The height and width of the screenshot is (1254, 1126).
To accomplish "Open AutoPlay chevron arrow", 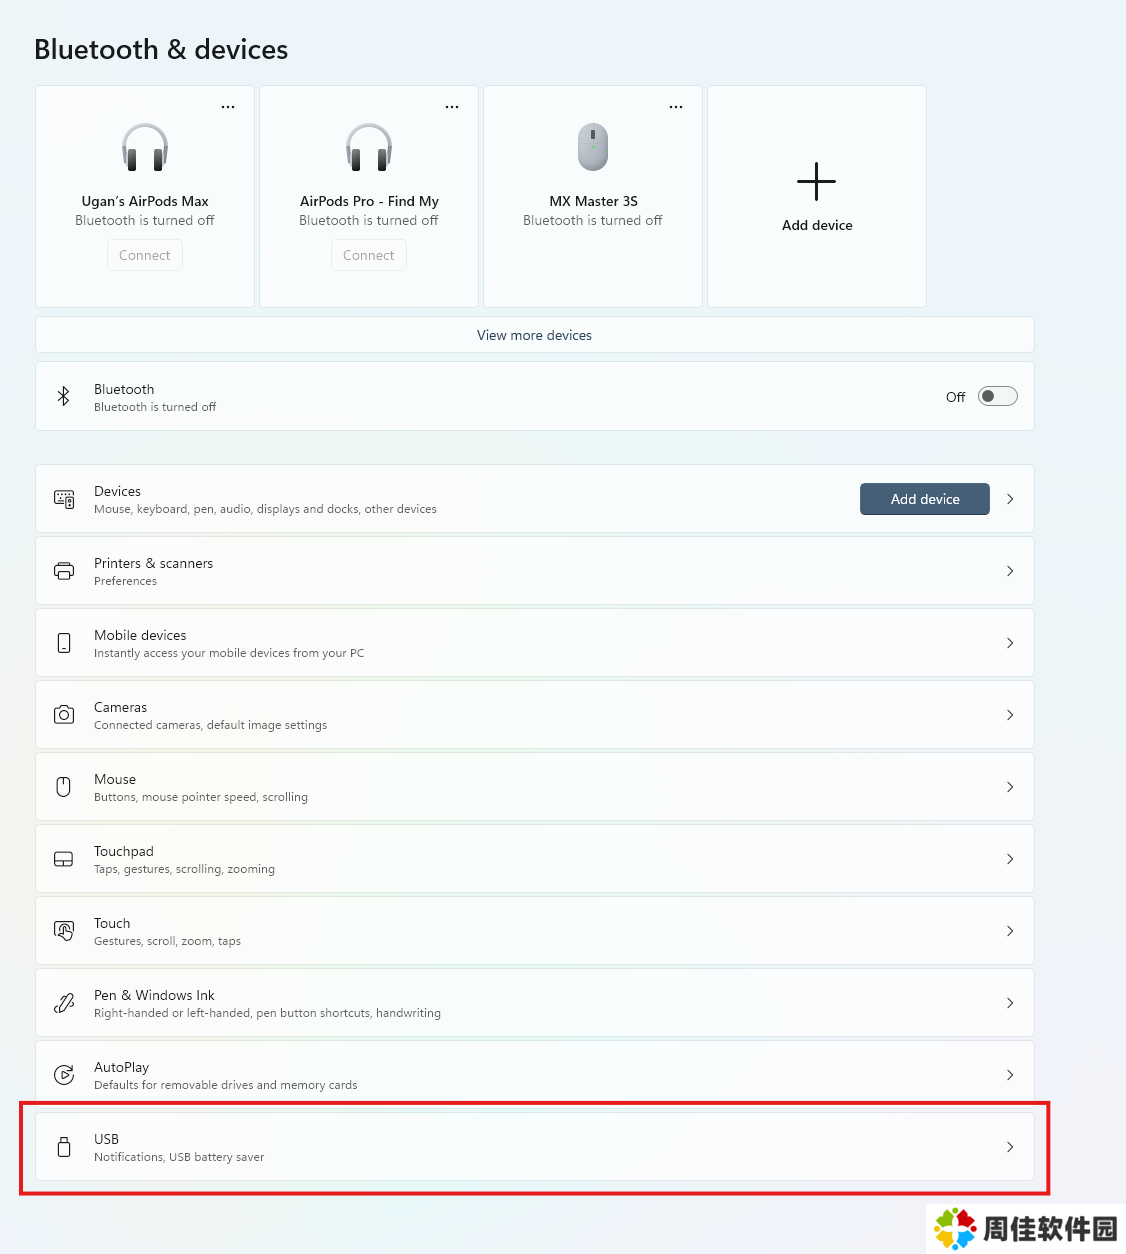I will click(x=1010, y=1075).
